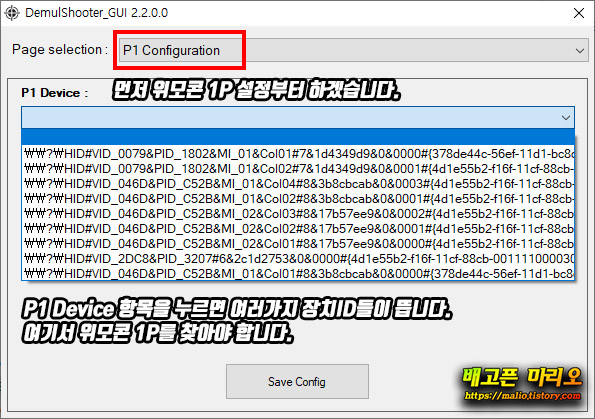Viewport: 595px width, 419px height.
Task: Select VID_046D&PID_C52B MI_01 Col01 device entry
Action: (298, 273)
